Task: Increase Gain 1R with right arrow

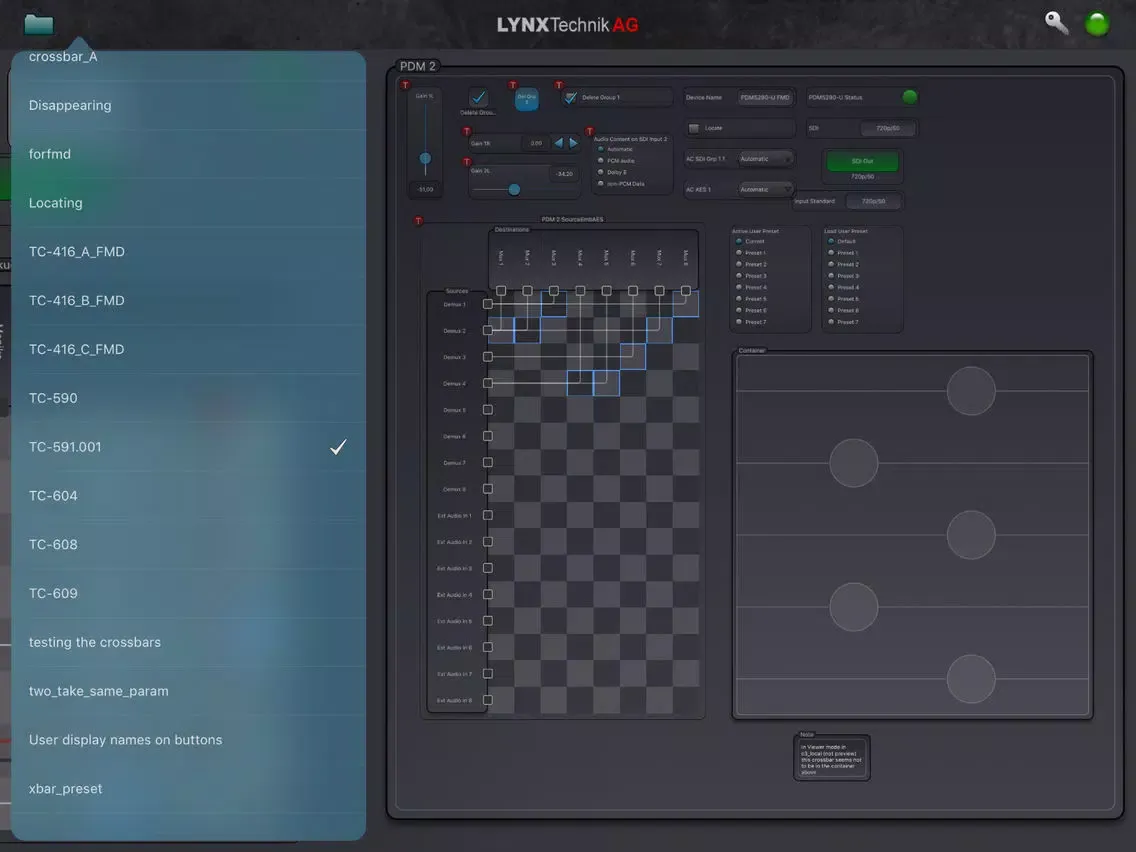Action: [574, 143]
